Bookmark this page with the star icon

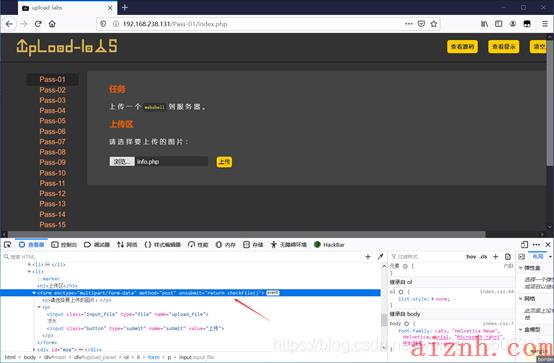[x=434, y=24]
